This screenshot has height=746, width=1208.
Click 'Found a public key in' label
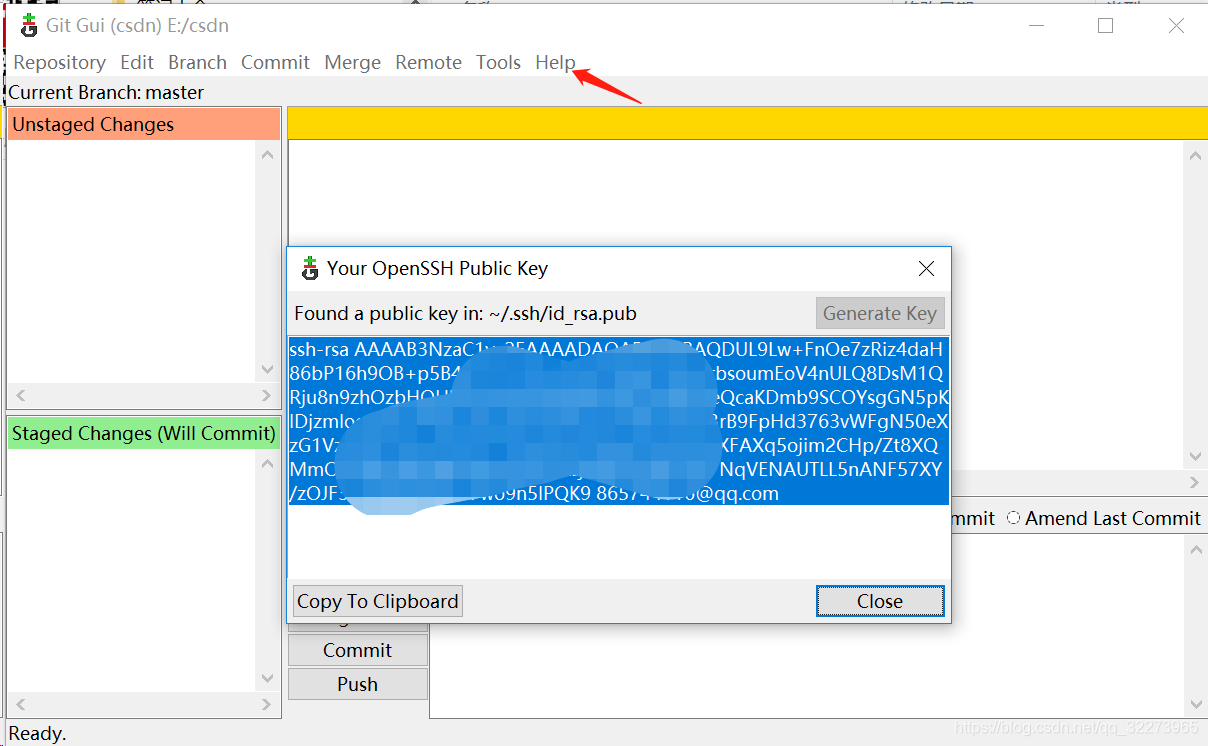coord(465,313)
